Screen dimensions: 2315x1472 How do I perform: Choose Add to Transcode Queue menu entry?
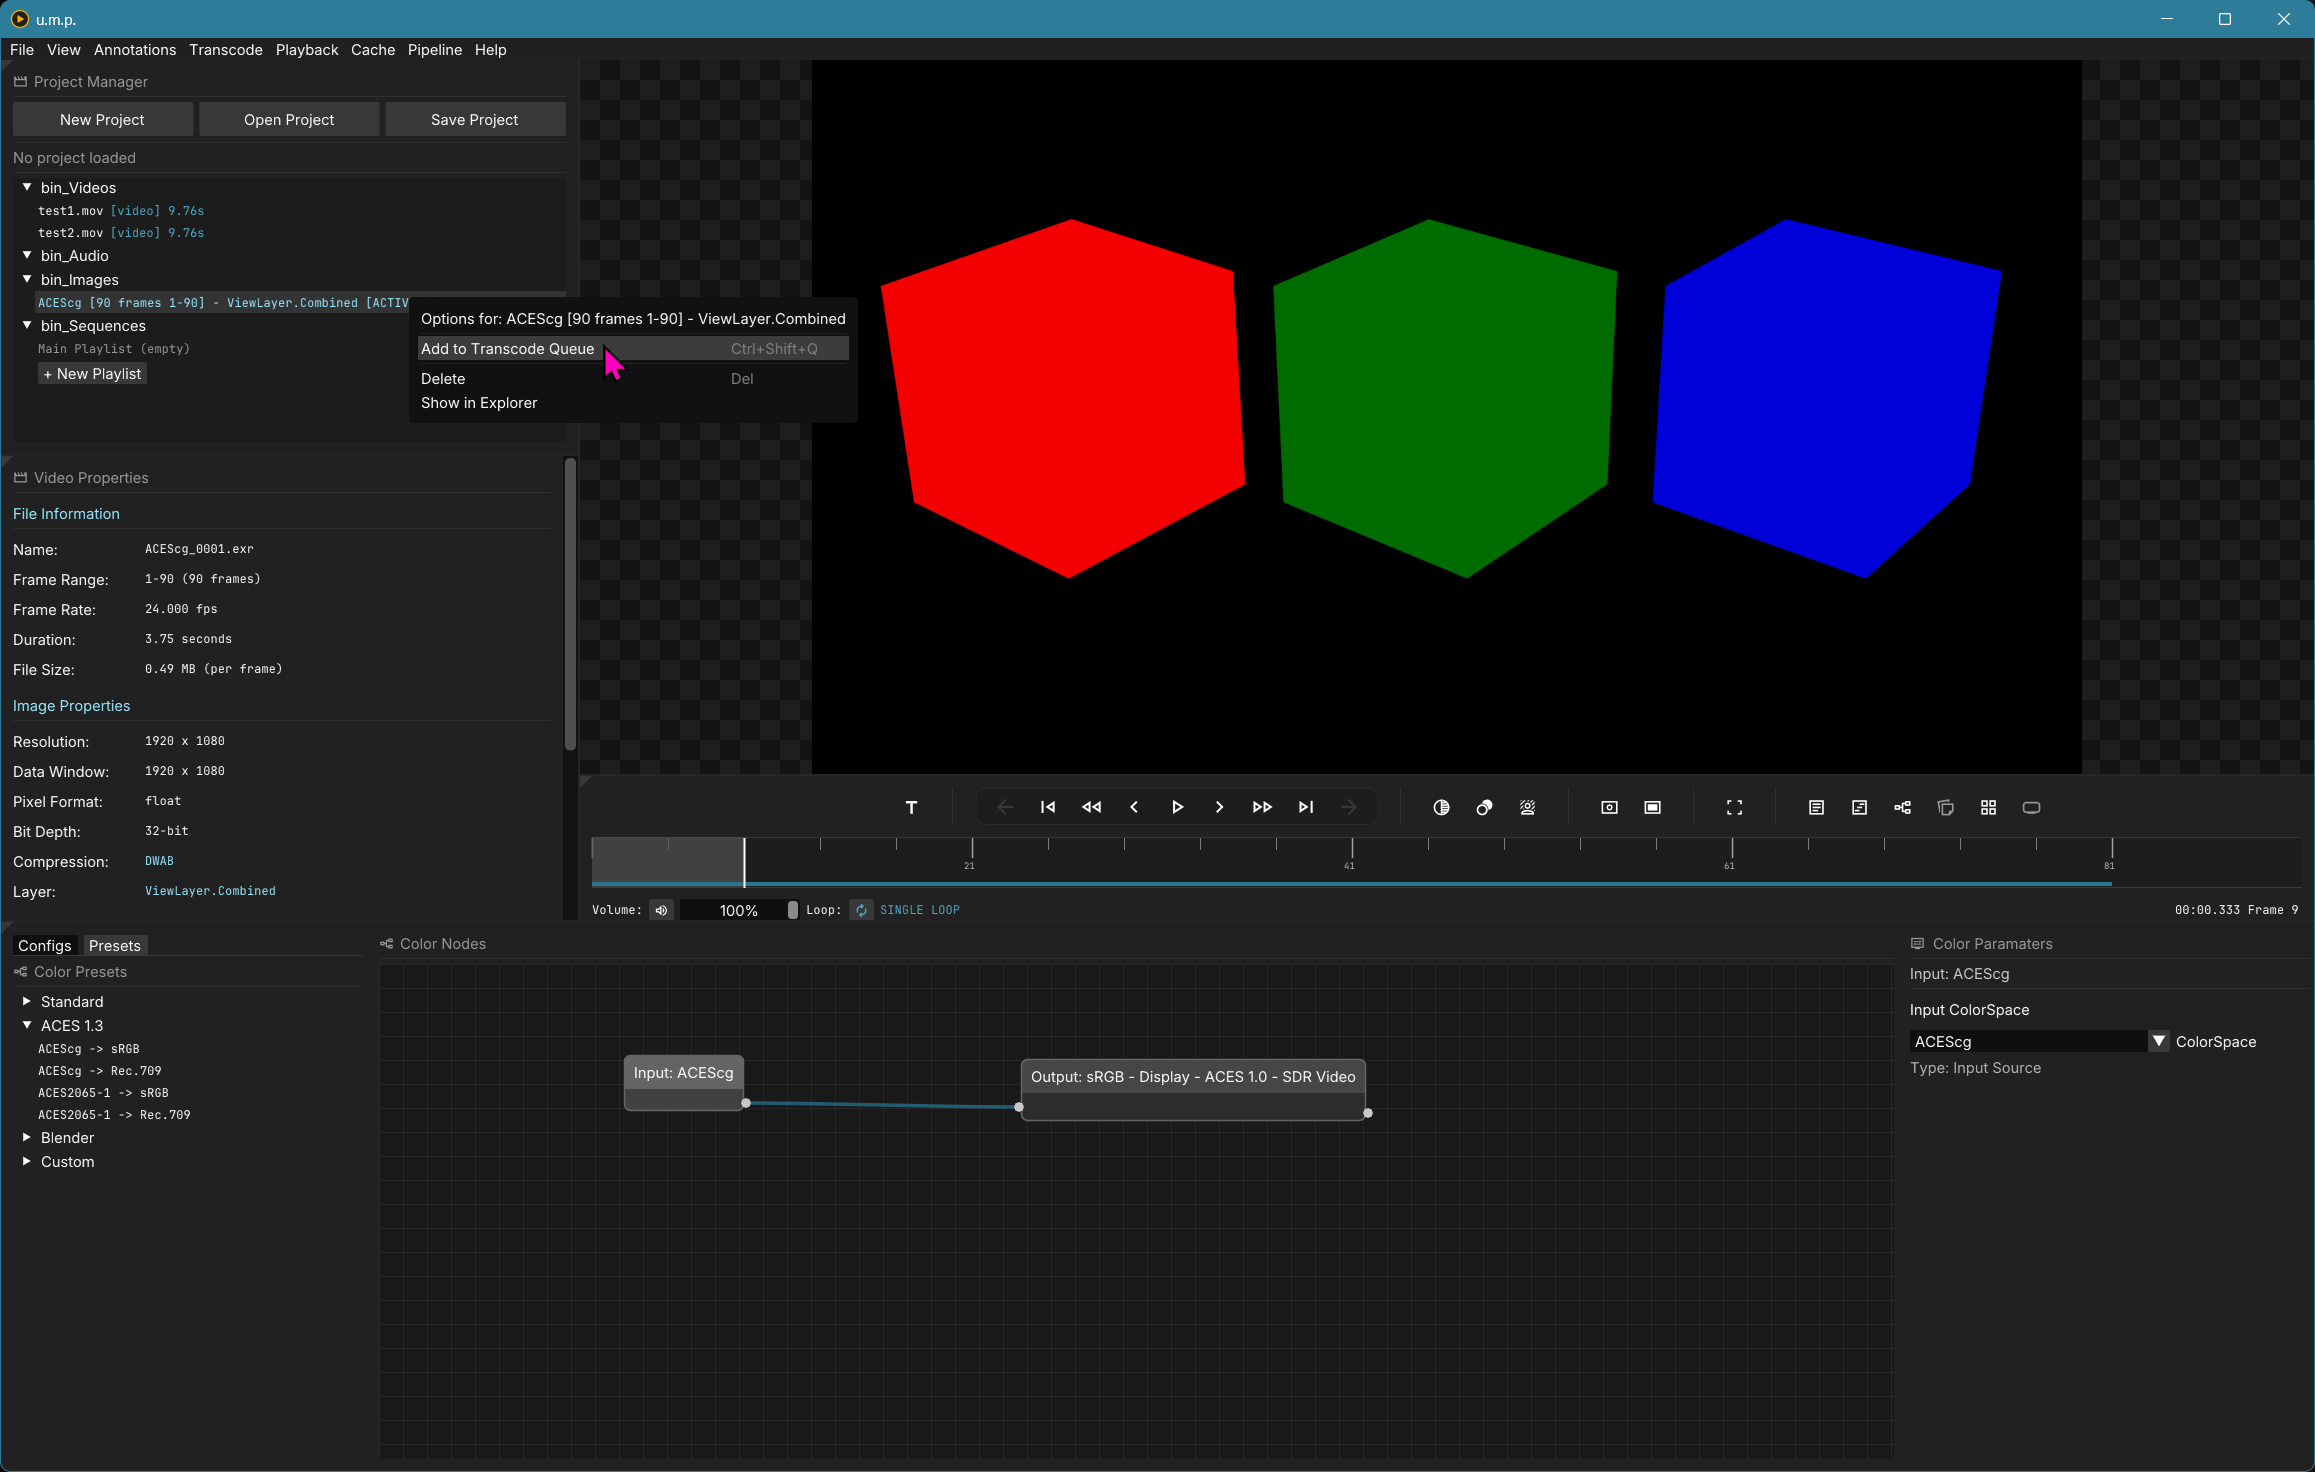508,348
